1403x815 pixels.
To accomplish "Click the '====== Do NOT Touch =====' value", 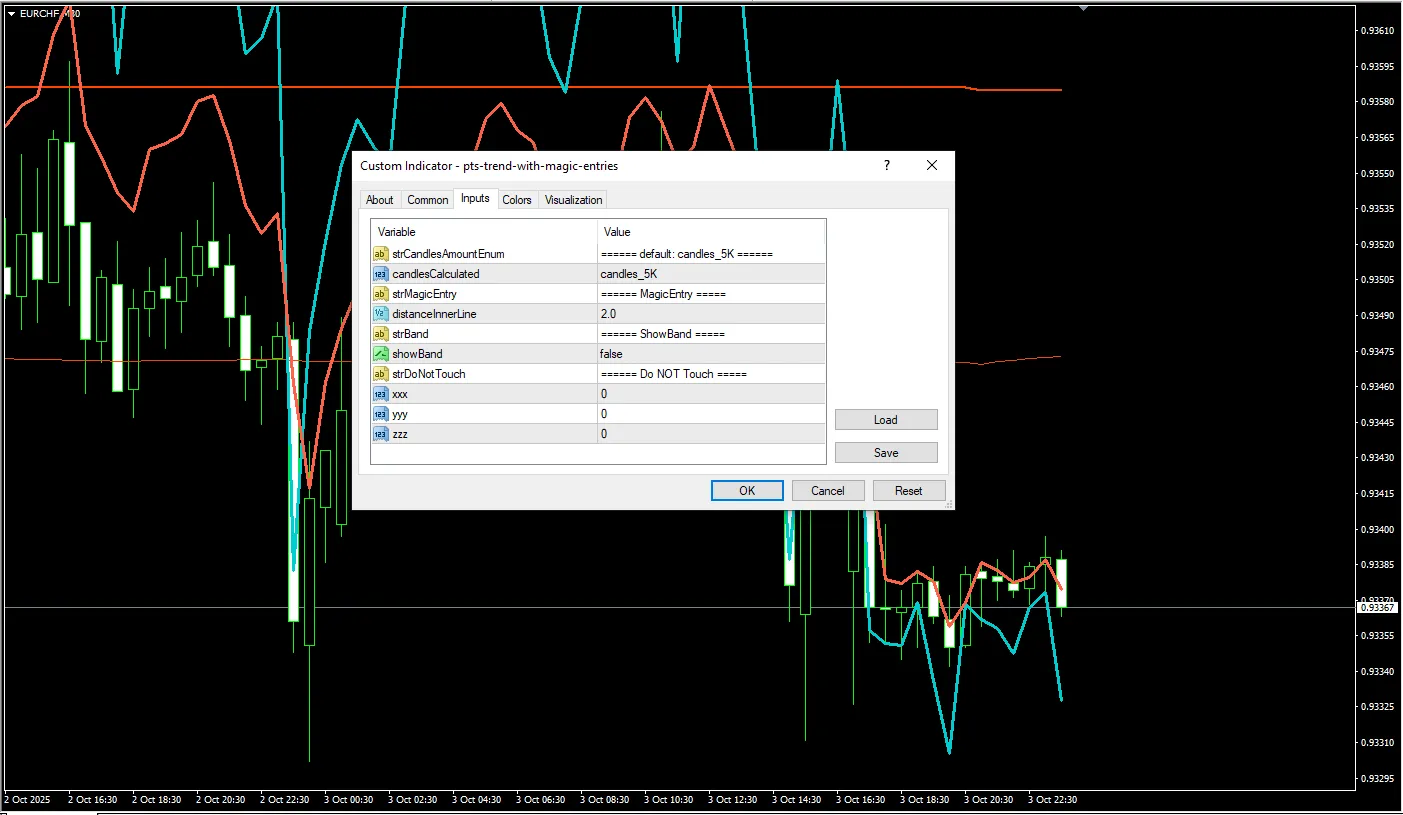I will pos(674,374).
